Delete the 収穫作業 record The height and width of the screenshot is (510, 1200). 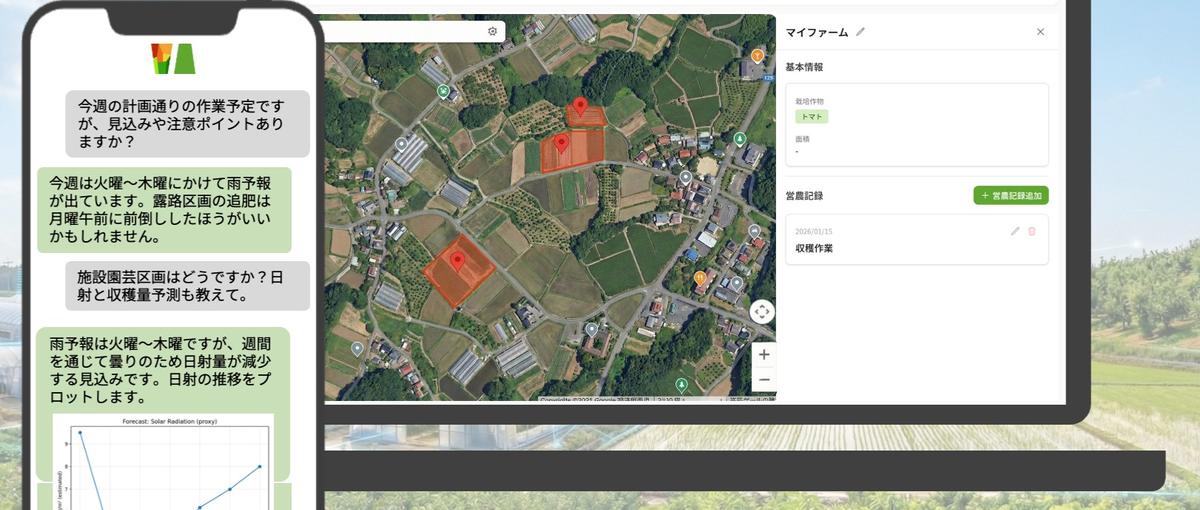[1032, 231]
